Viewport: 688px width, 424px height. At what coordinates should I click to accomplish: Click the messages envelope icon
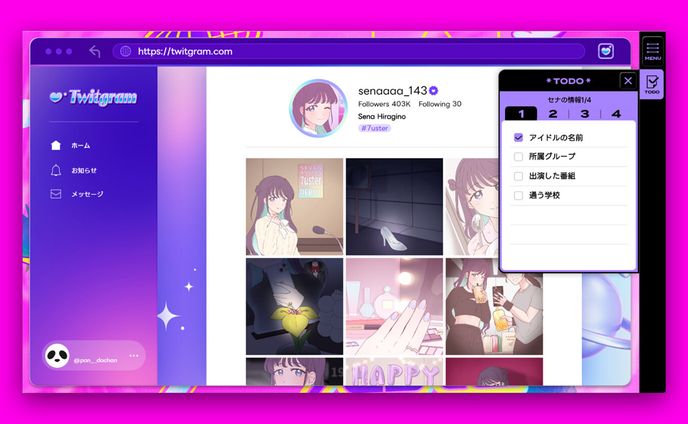point(56,194)
